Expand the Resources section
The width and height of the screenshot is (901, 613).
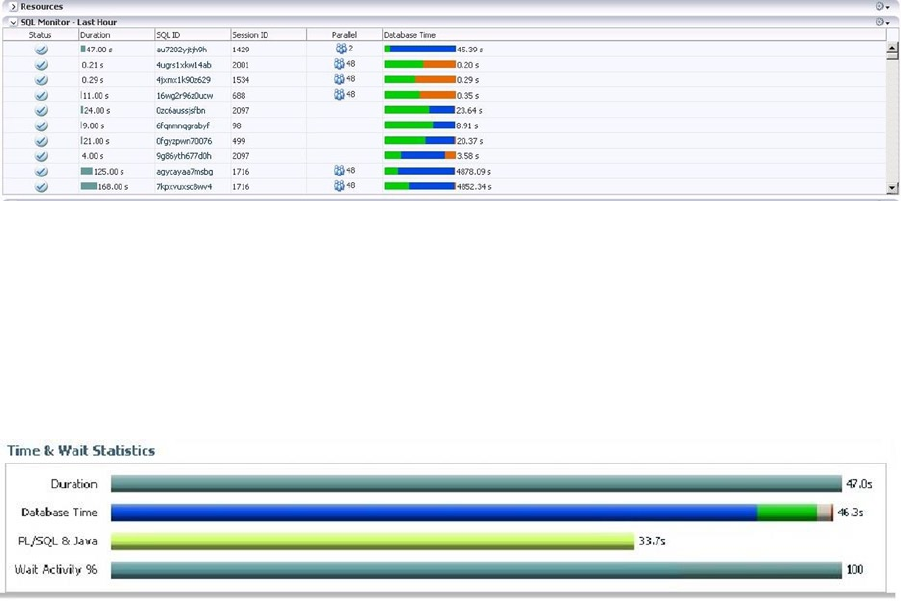(x=13, y=7)
